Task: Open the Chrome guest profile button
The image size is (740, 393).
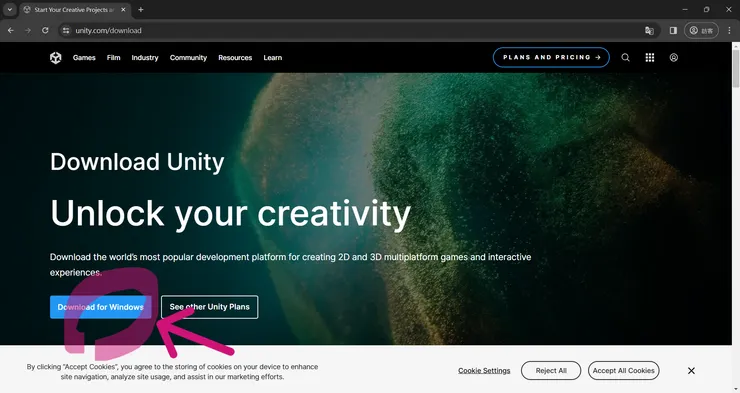Action: (x=701, y=30)
